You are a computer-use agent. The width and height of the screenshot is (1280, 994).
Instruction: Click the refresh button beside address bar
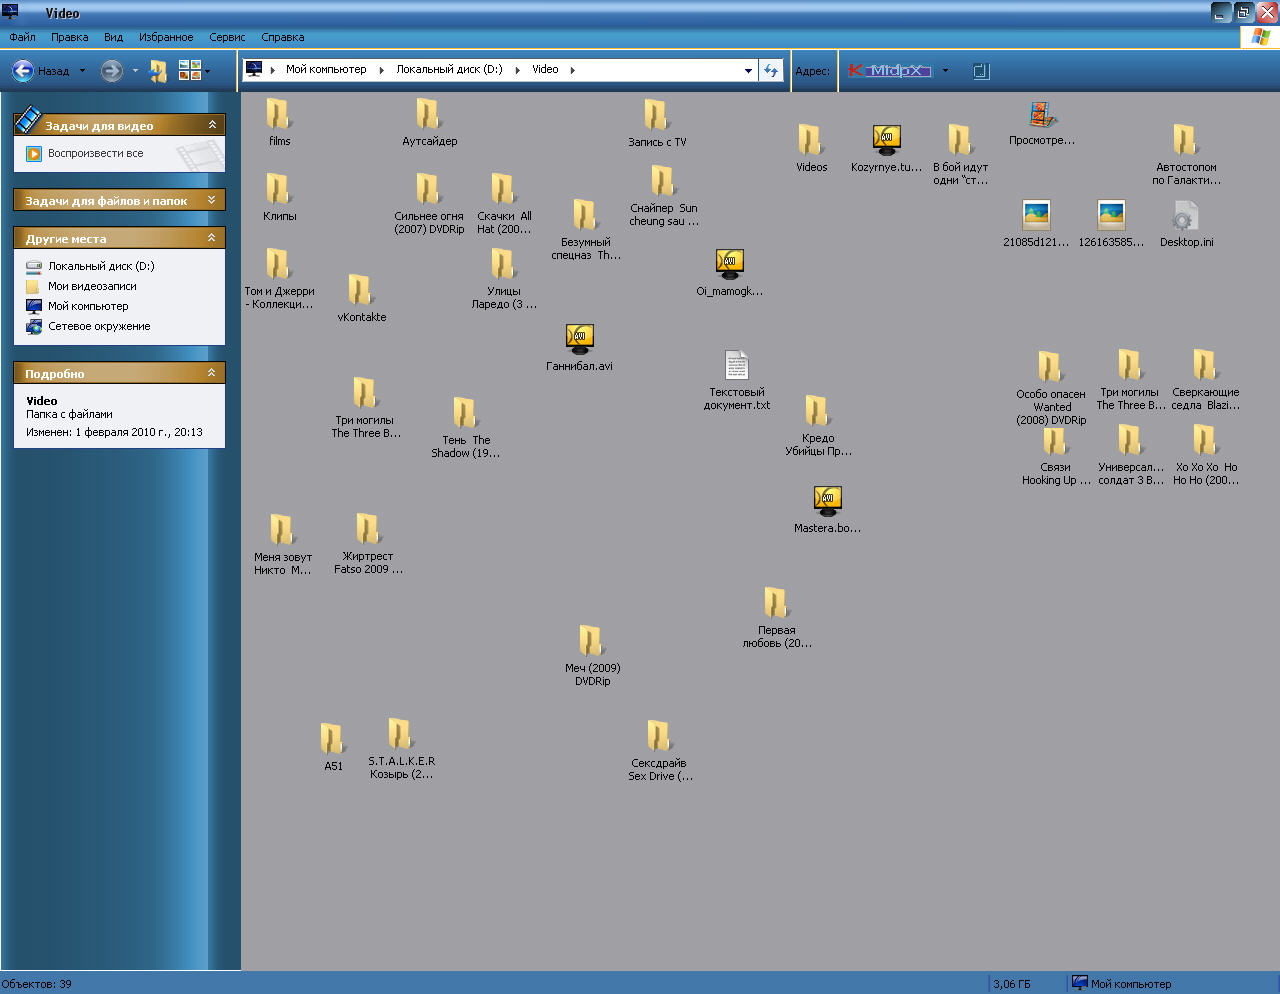coord(771,70)
